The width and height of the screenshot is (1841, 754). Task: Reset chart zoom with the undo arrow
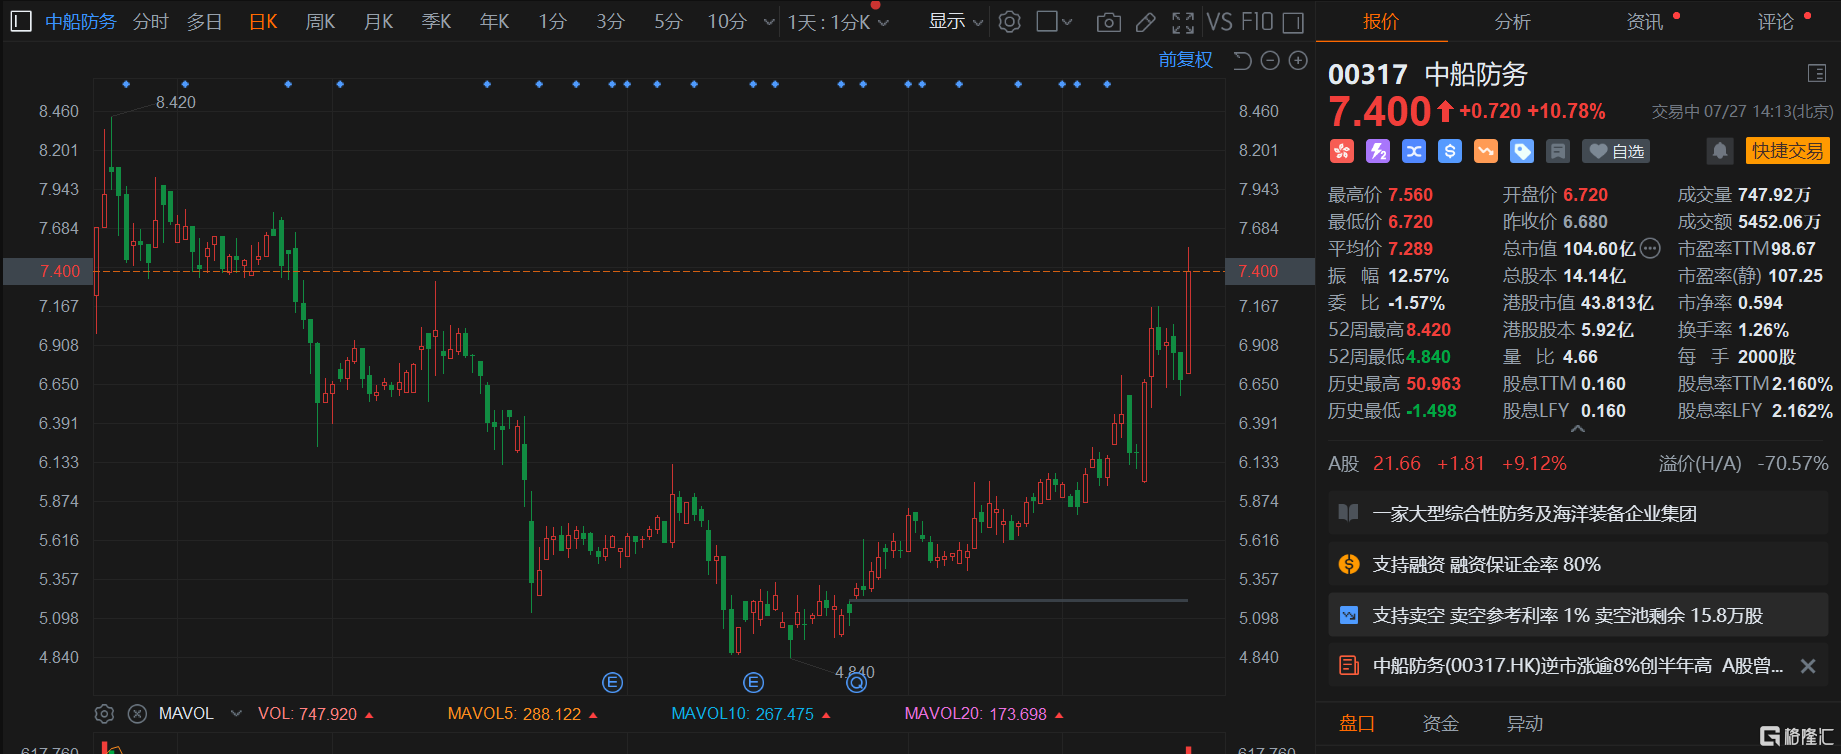tap(1242, 61)
